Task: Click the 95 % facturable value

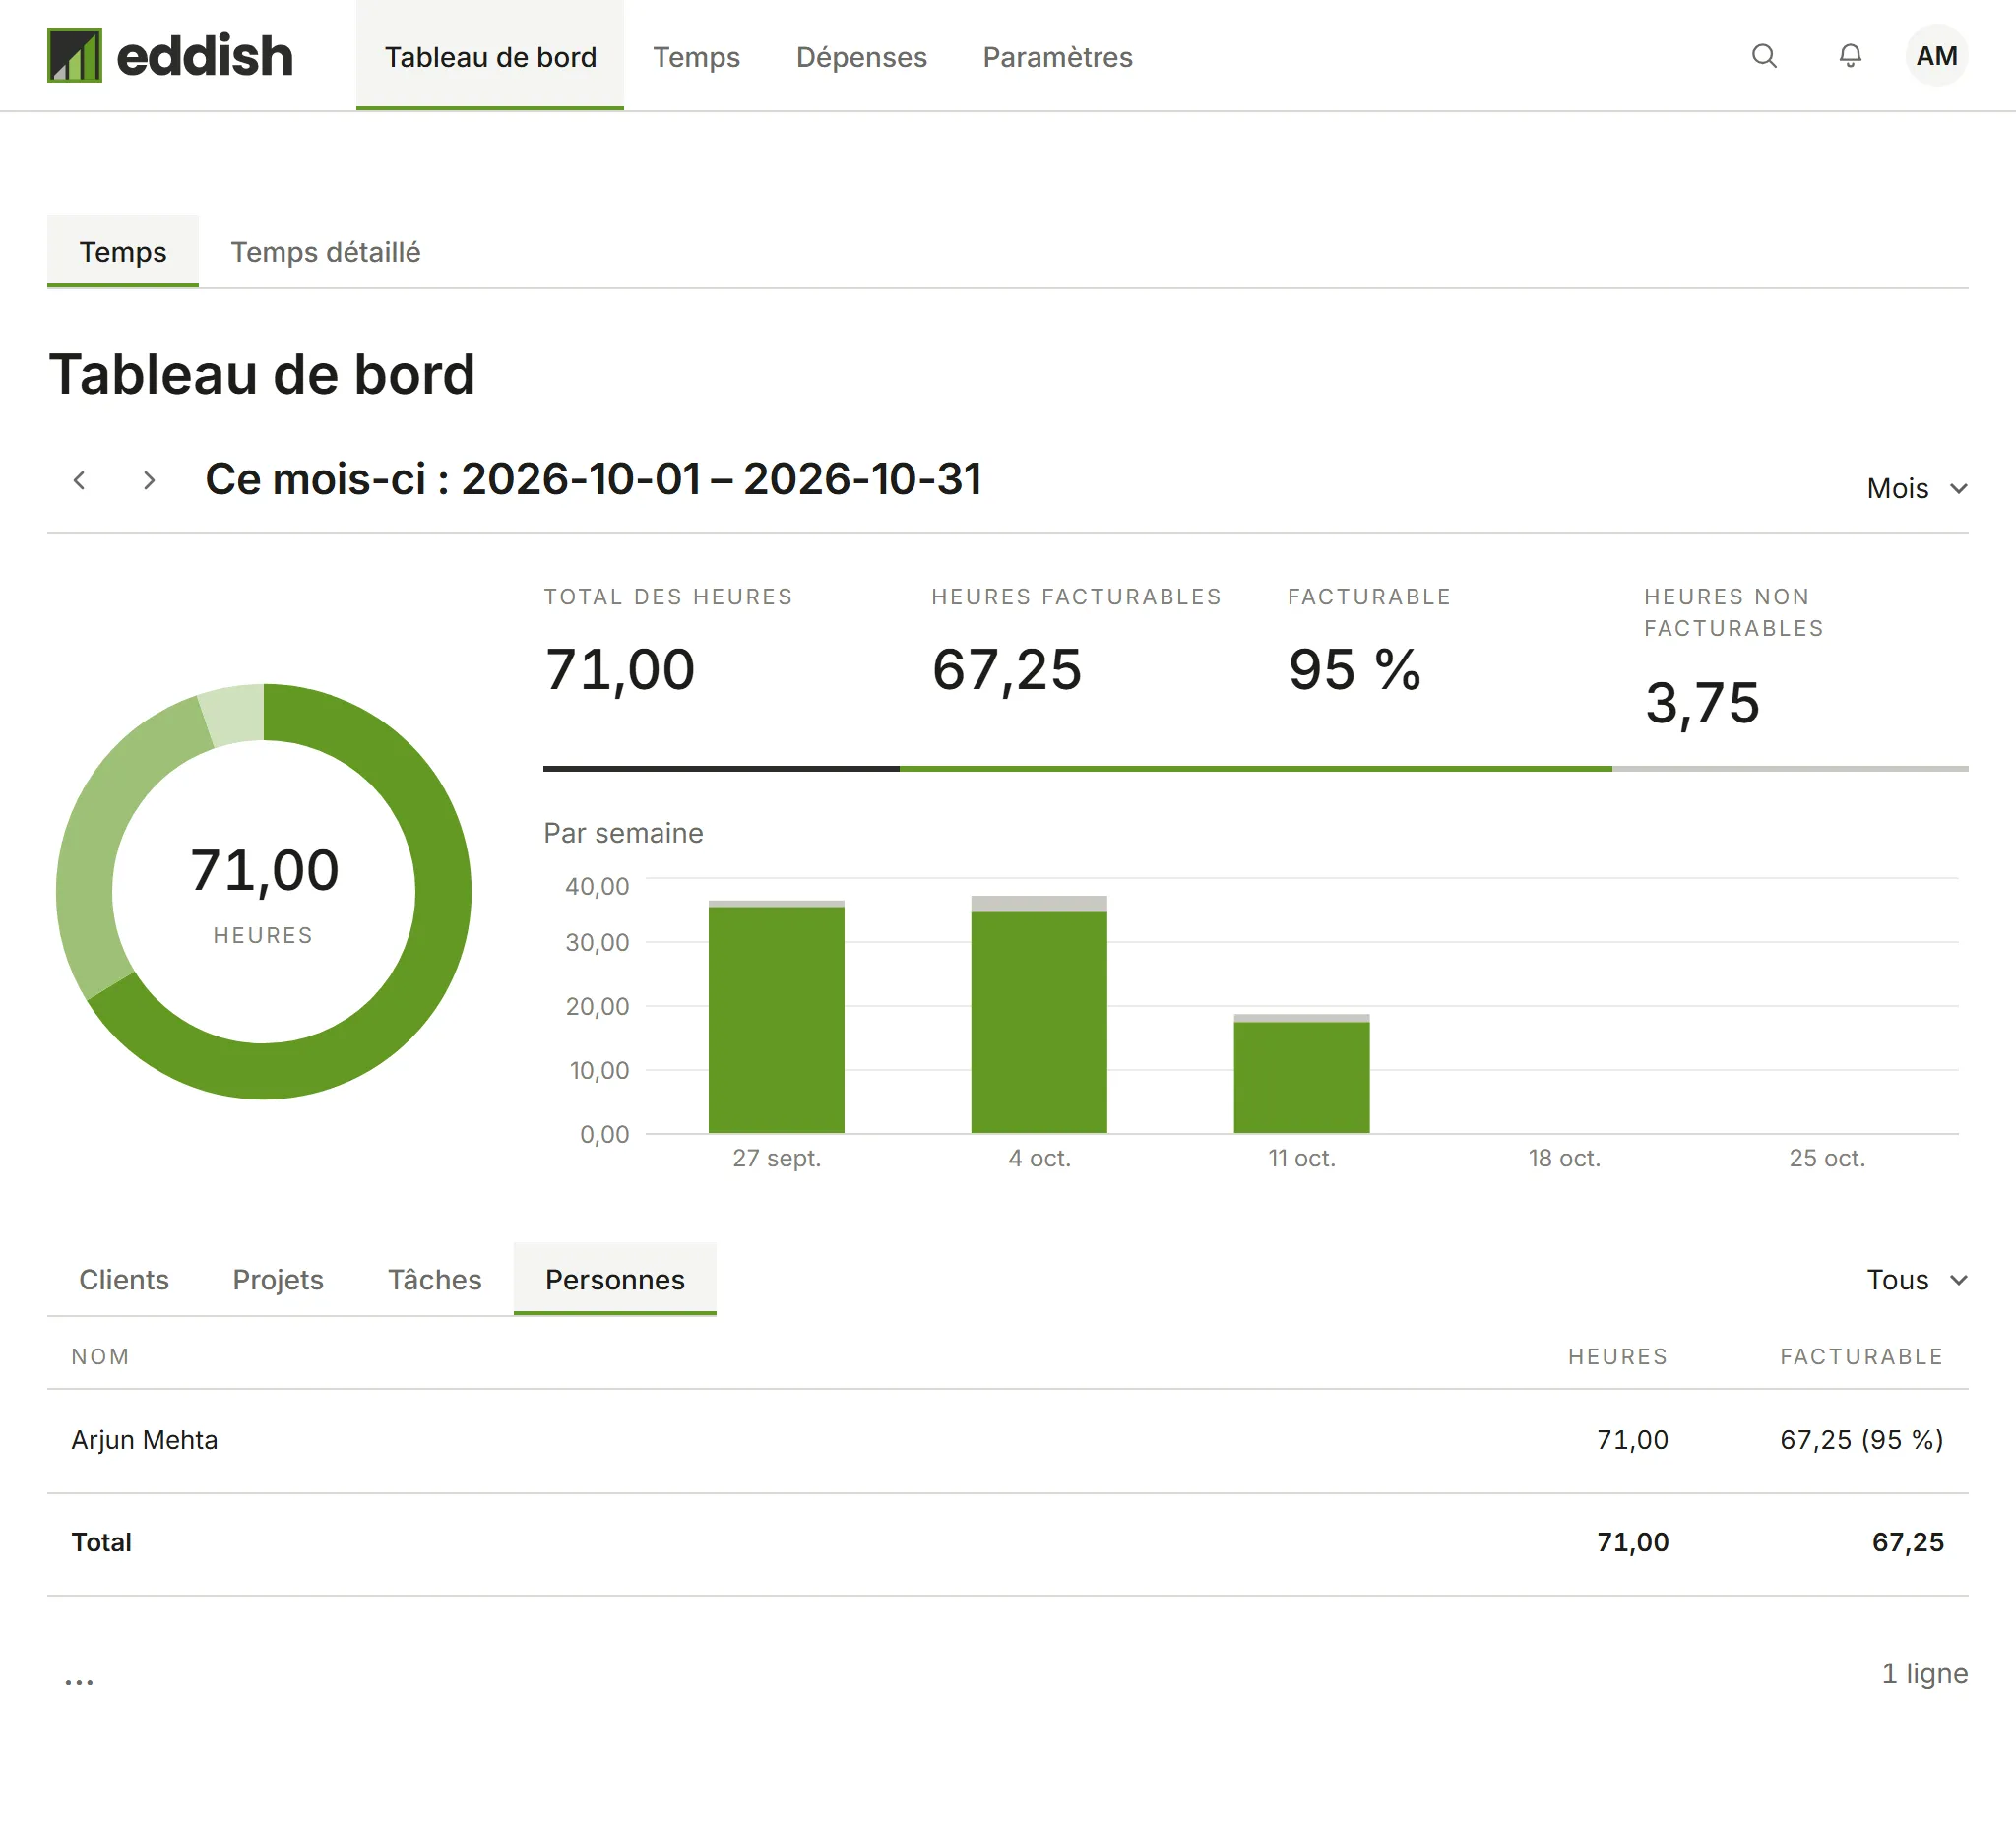Action: point(1354,669)
